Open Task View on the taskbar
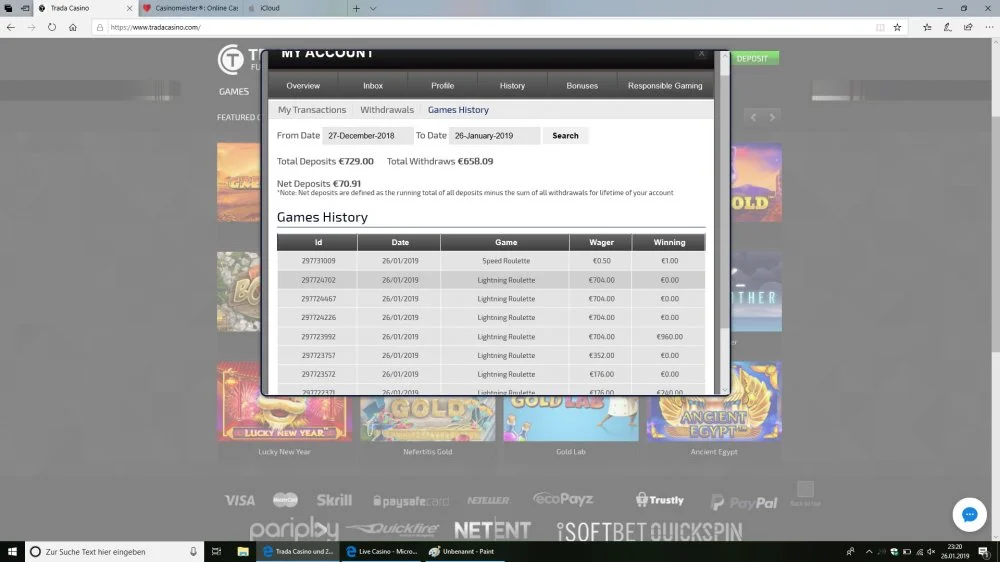 (216, 551)
